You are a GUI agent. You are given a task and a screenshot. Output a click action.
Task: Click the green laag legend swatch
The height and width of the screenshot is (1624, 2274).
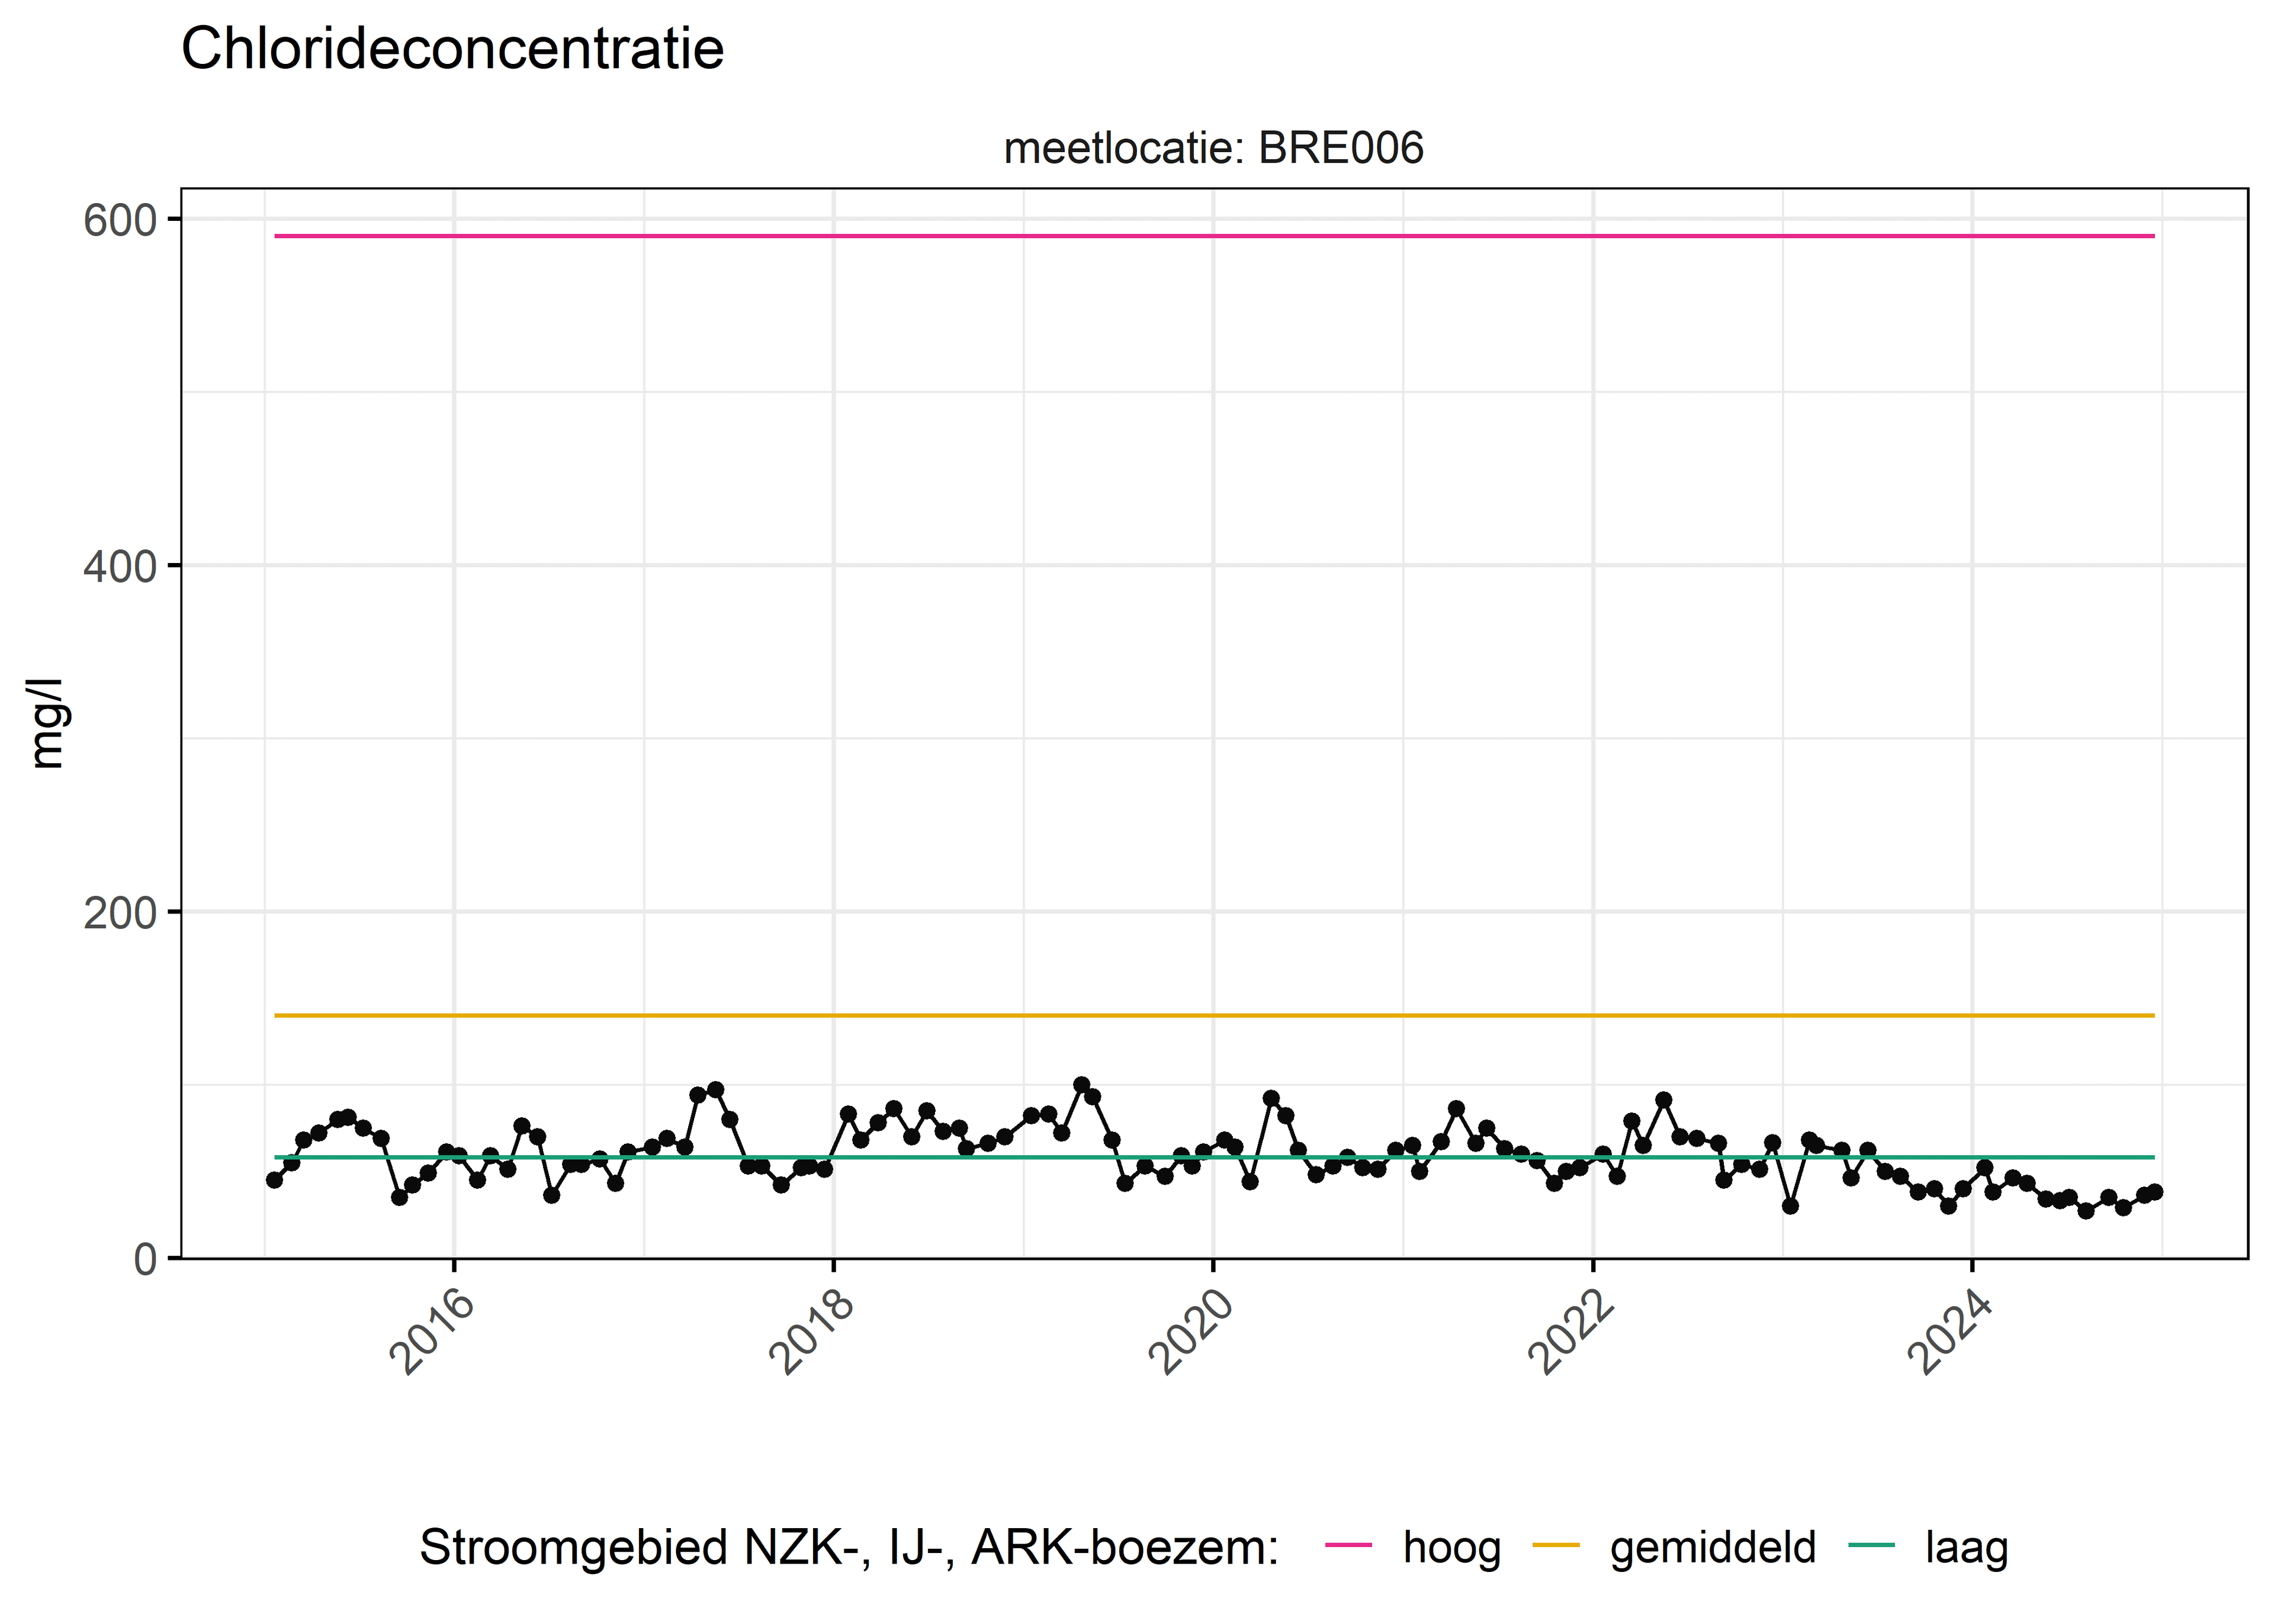click(1871, 1545)
